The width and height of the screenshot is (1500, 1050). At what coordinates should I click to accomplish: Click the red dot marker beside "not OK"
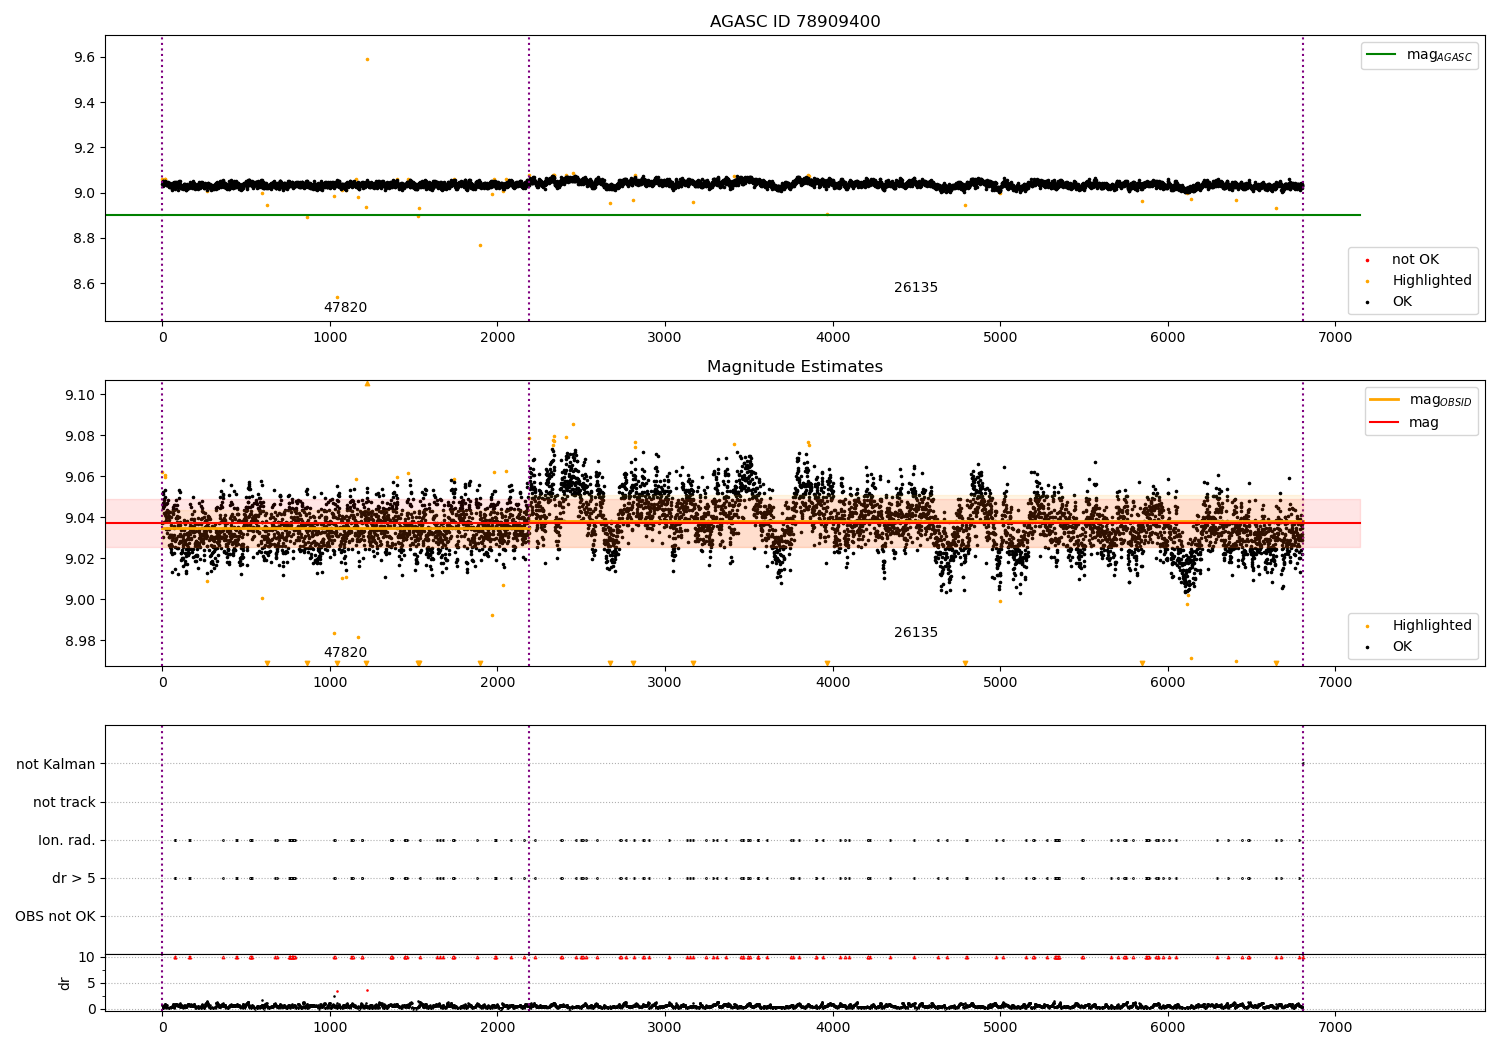pyautogui.click(x=1367, y=261)
